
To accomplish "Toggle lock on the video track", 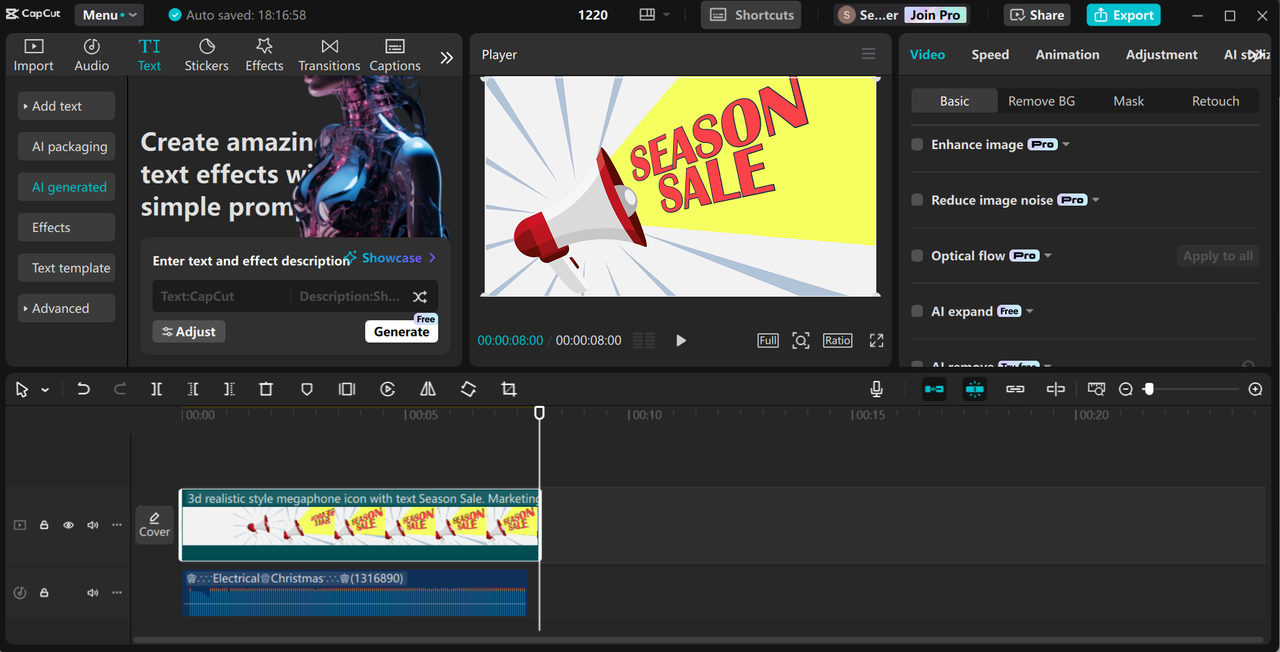I will 44,525.
